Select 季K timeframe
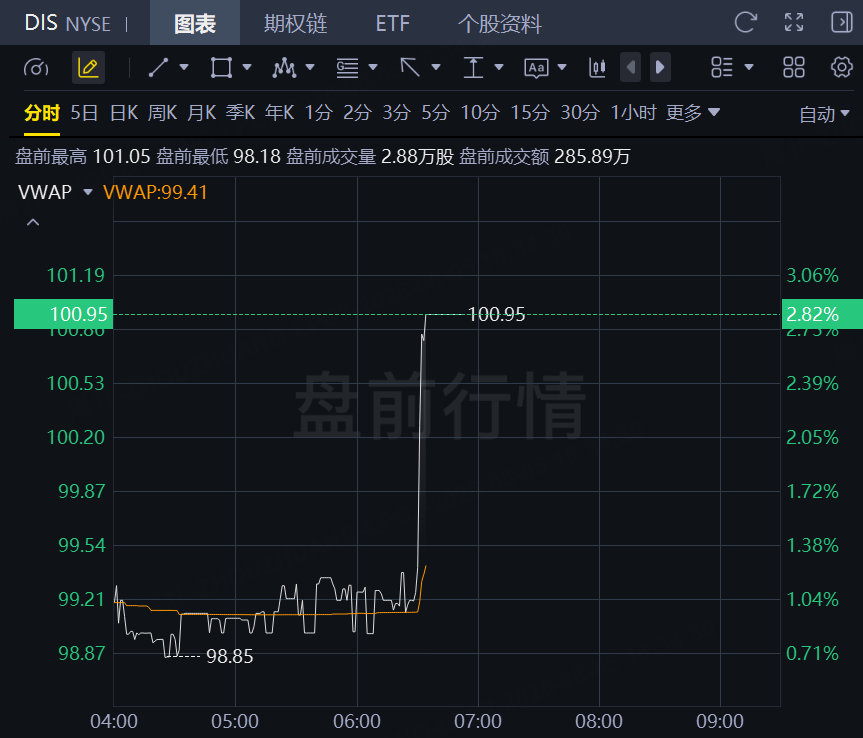863x738 pixels. 241,113
